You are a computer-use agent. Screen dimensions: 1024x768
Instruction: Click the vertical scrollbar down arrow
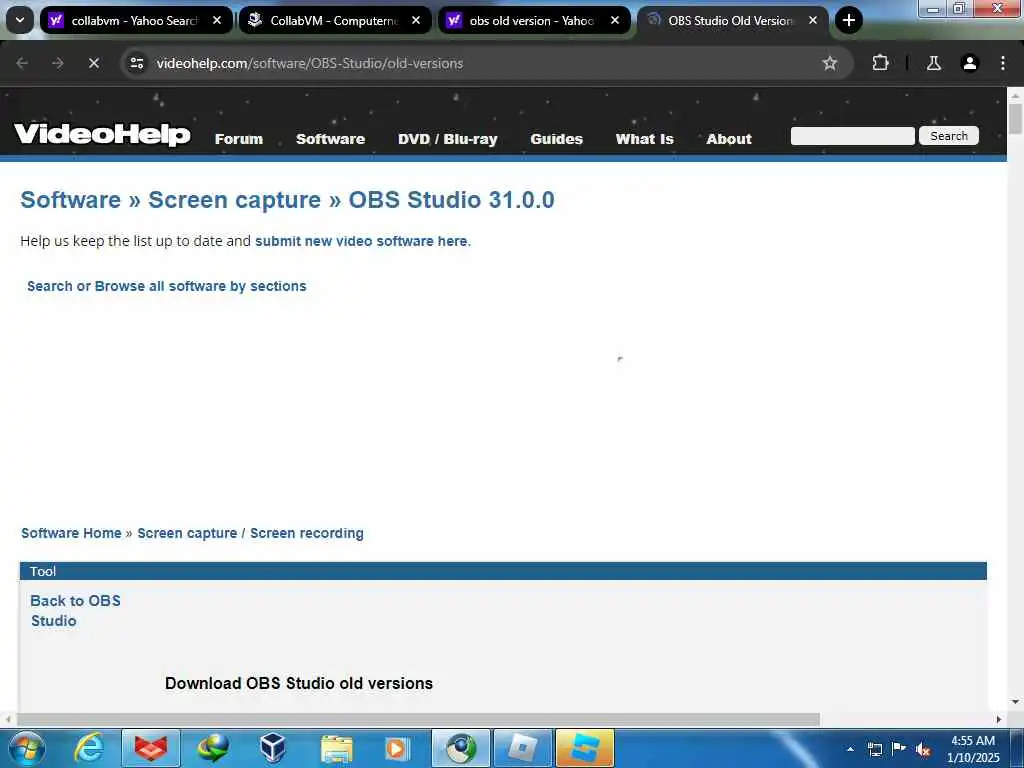coord(1016,702)
